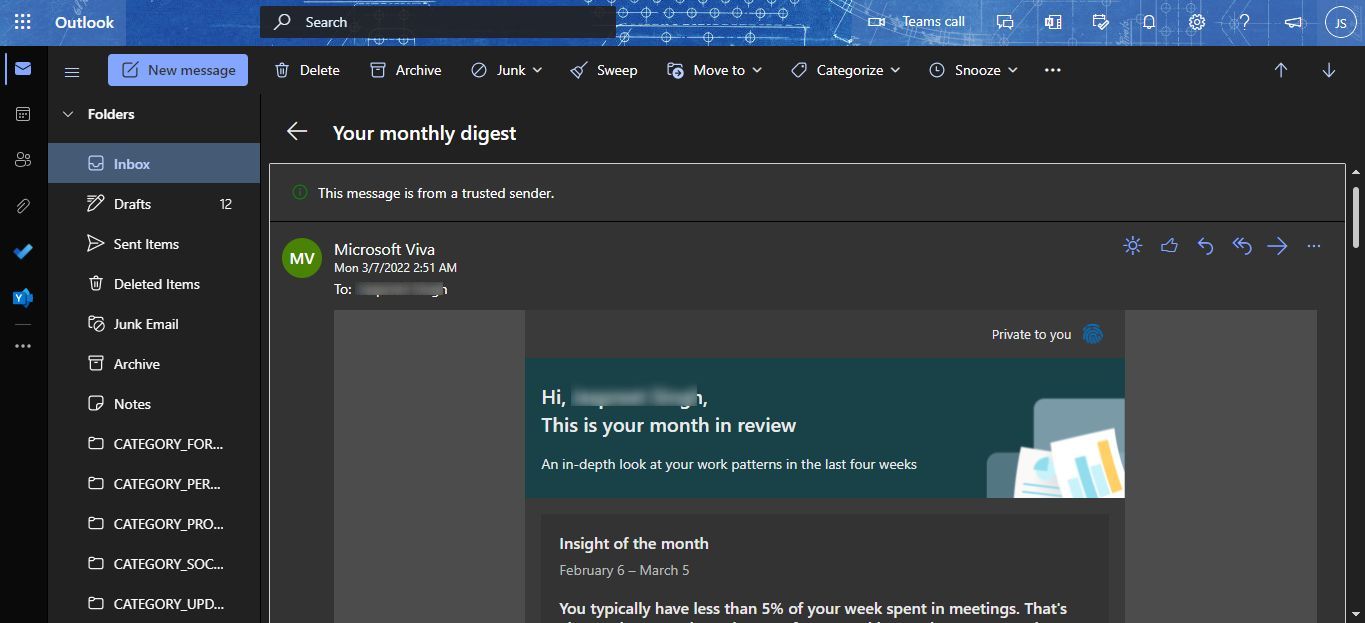Screen dimensions: 1365x623
Task: Toggle the hamburger navigation pane button
Action: tap(72, 71)
